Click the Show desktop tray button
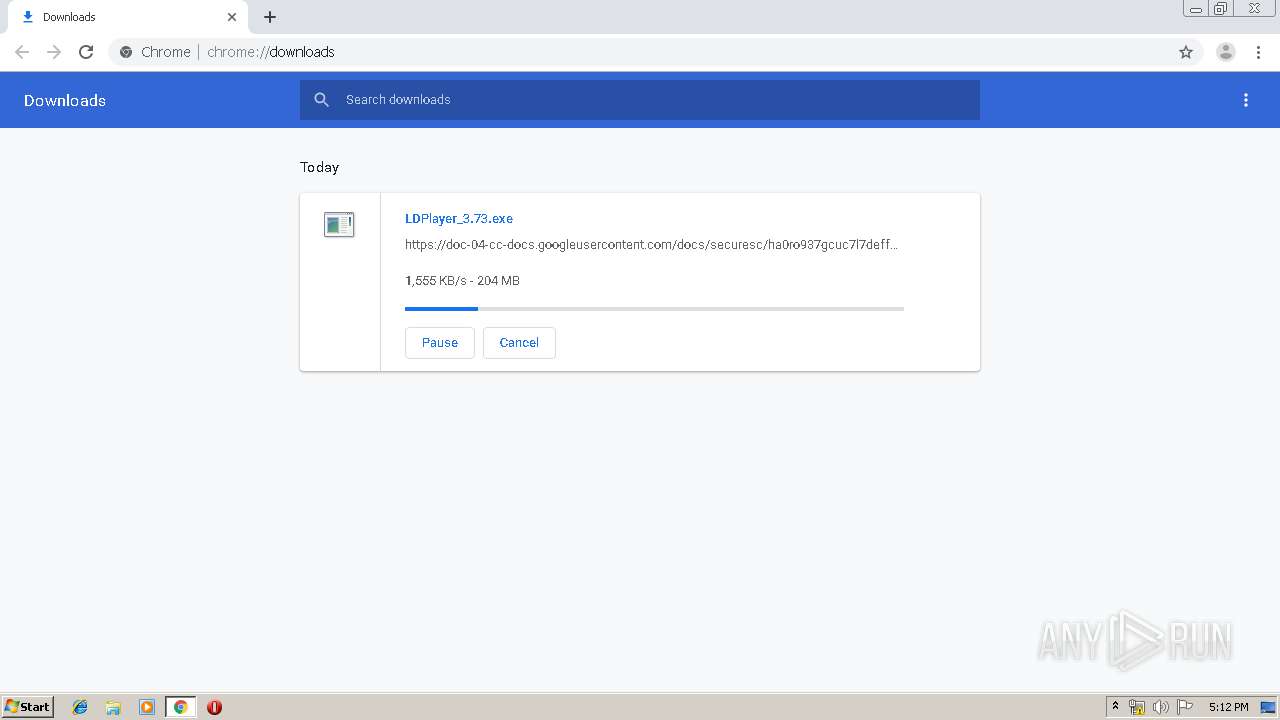Image resolution: width=1280 pixels, height=720 pixels. click(1269, 707)
